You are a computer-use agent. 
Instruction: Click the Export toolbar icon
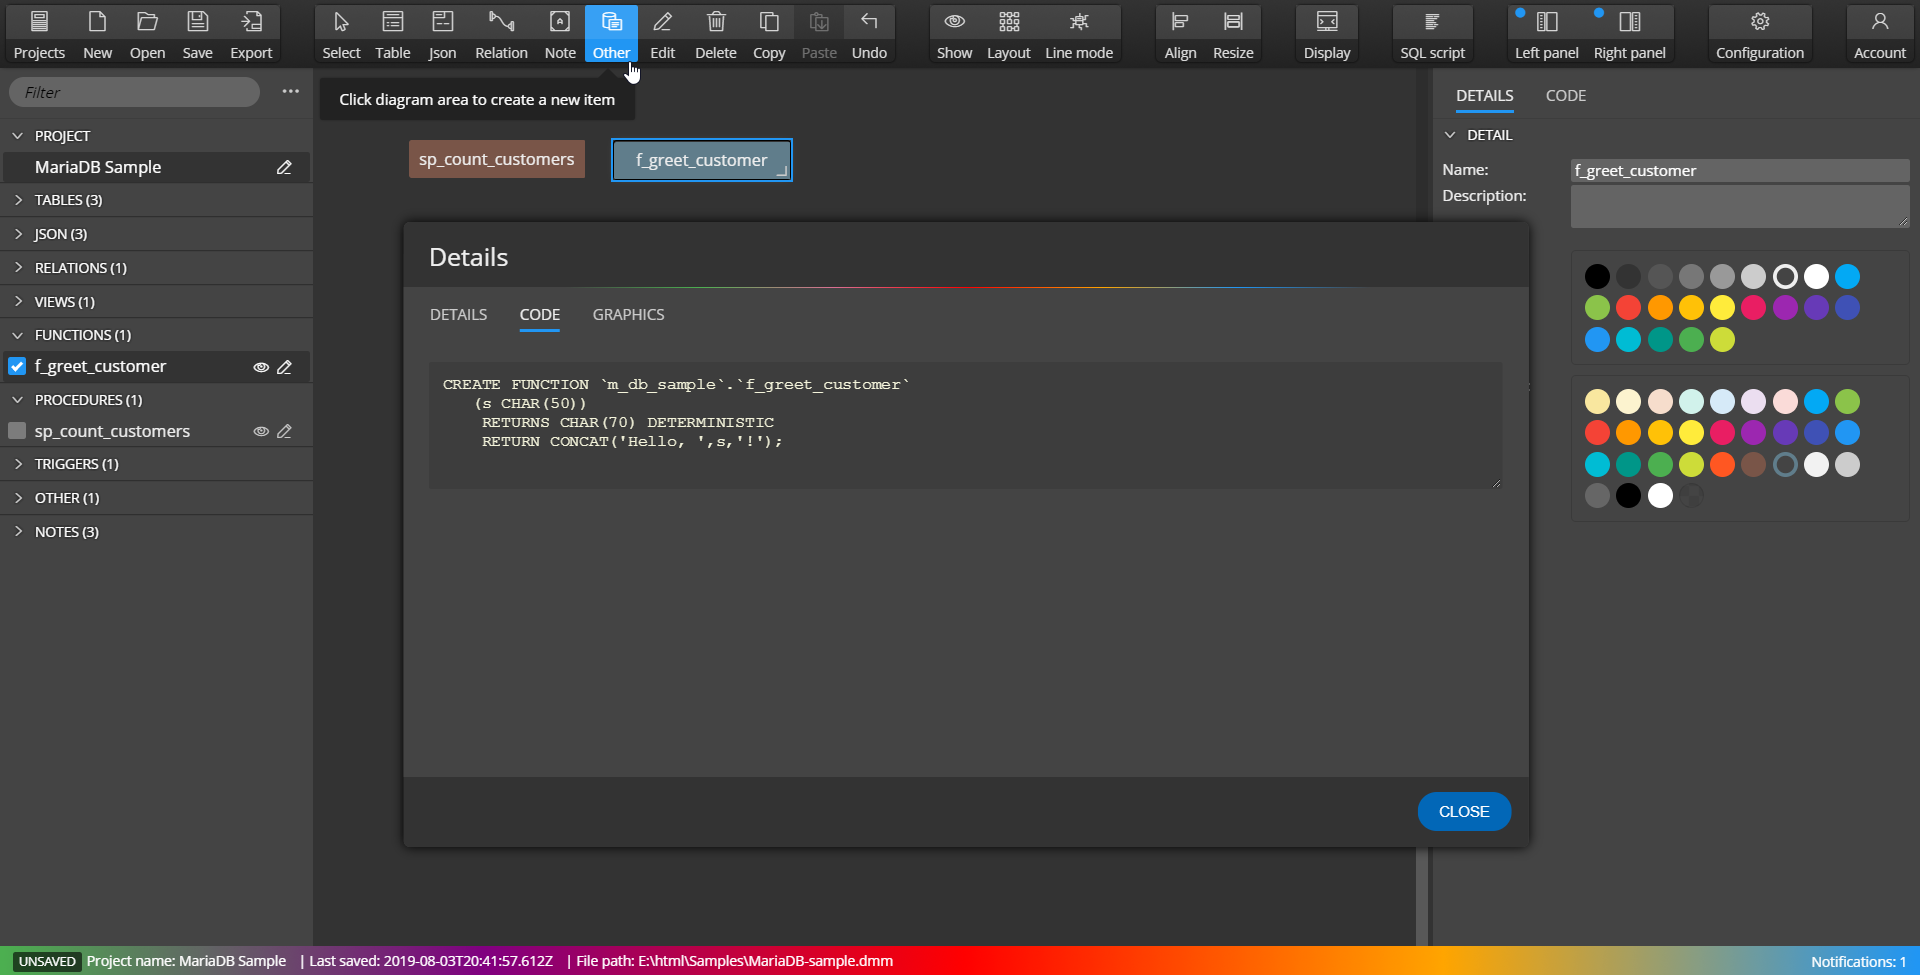[251, 35]
